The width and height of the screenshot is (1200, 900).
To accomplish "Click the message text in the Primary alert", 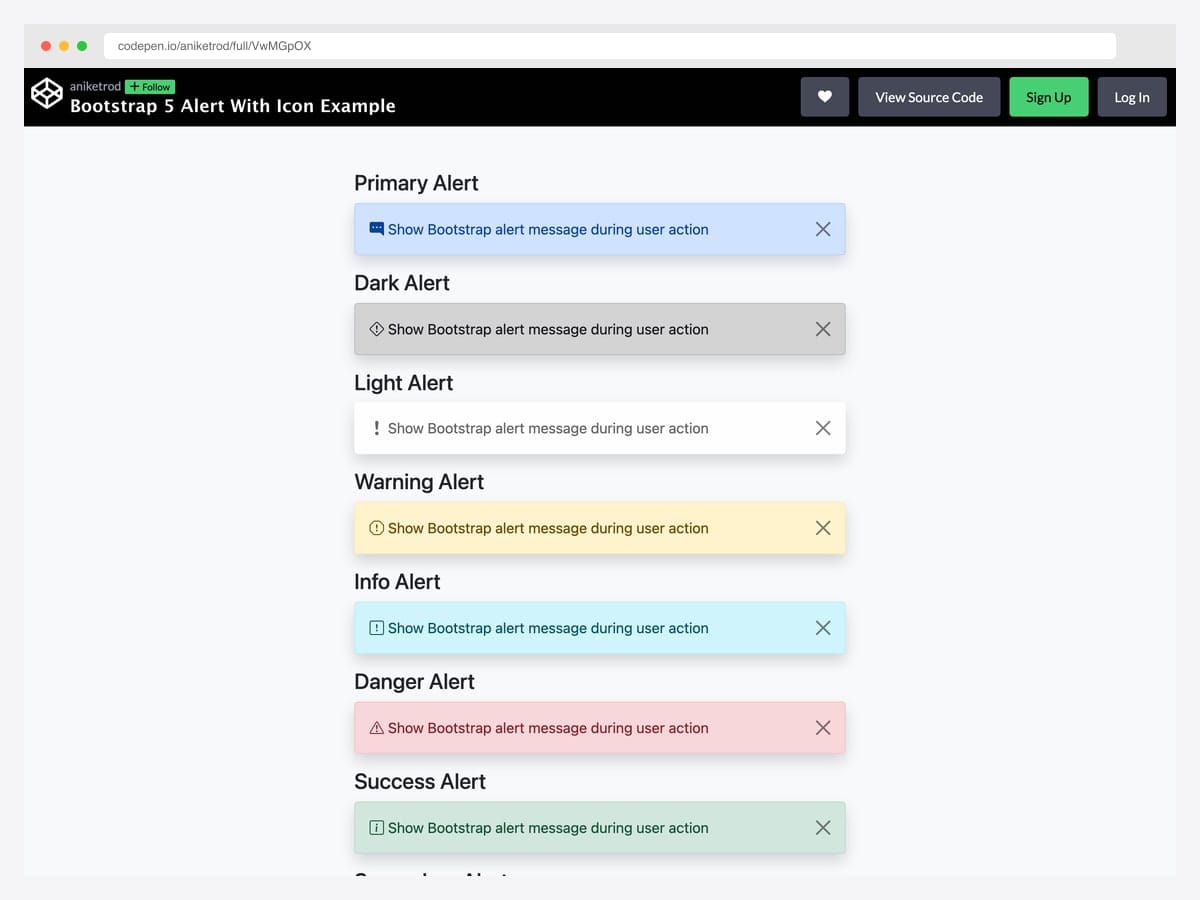I will [548, 229].
